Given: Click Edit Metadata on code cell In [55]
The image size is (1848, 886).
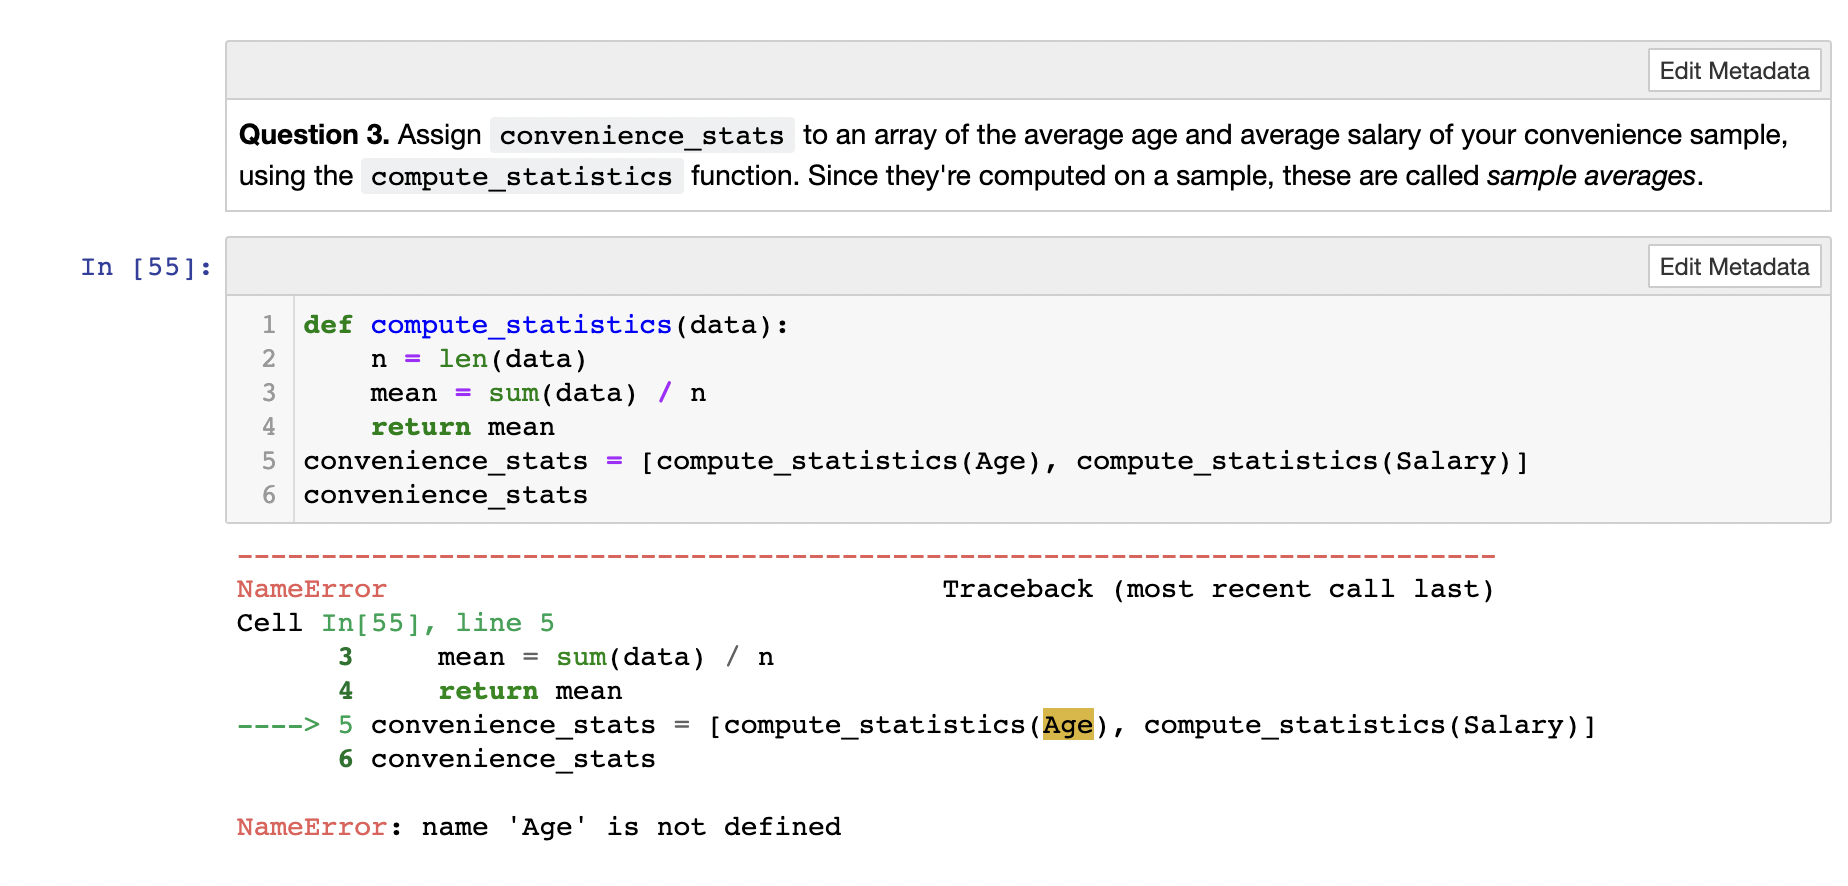Looking at the screenshot, I should coord(1734,267).
